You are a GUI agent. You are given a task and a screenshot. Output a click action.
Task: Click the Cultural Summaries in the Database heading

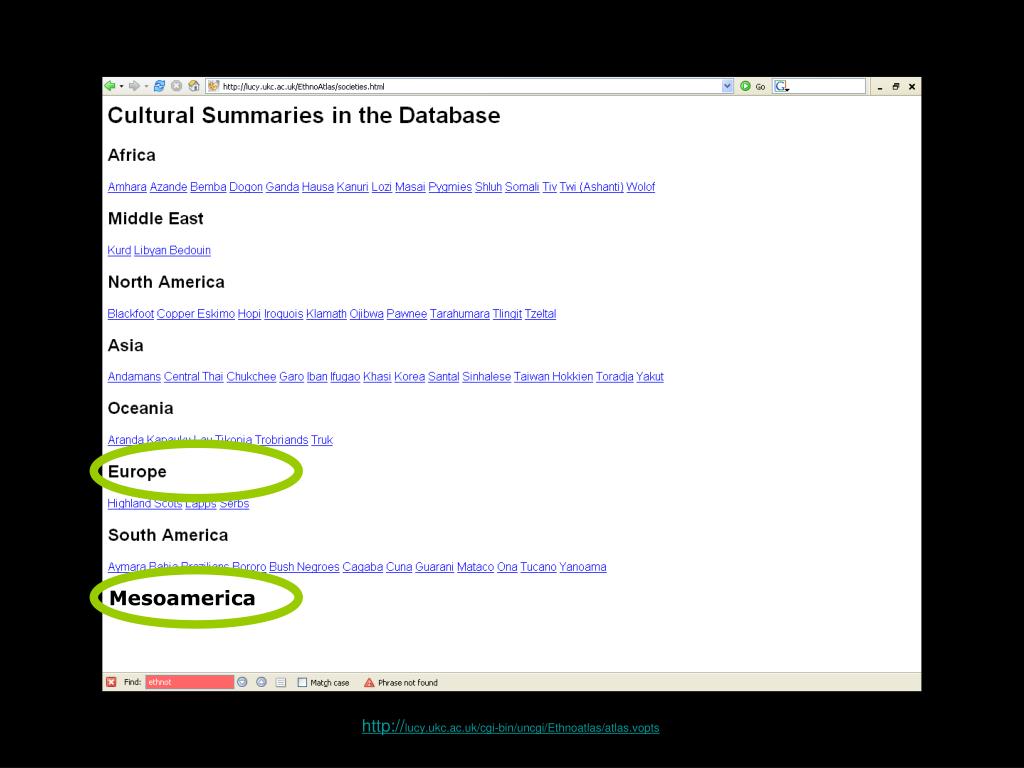click(304, 116)
